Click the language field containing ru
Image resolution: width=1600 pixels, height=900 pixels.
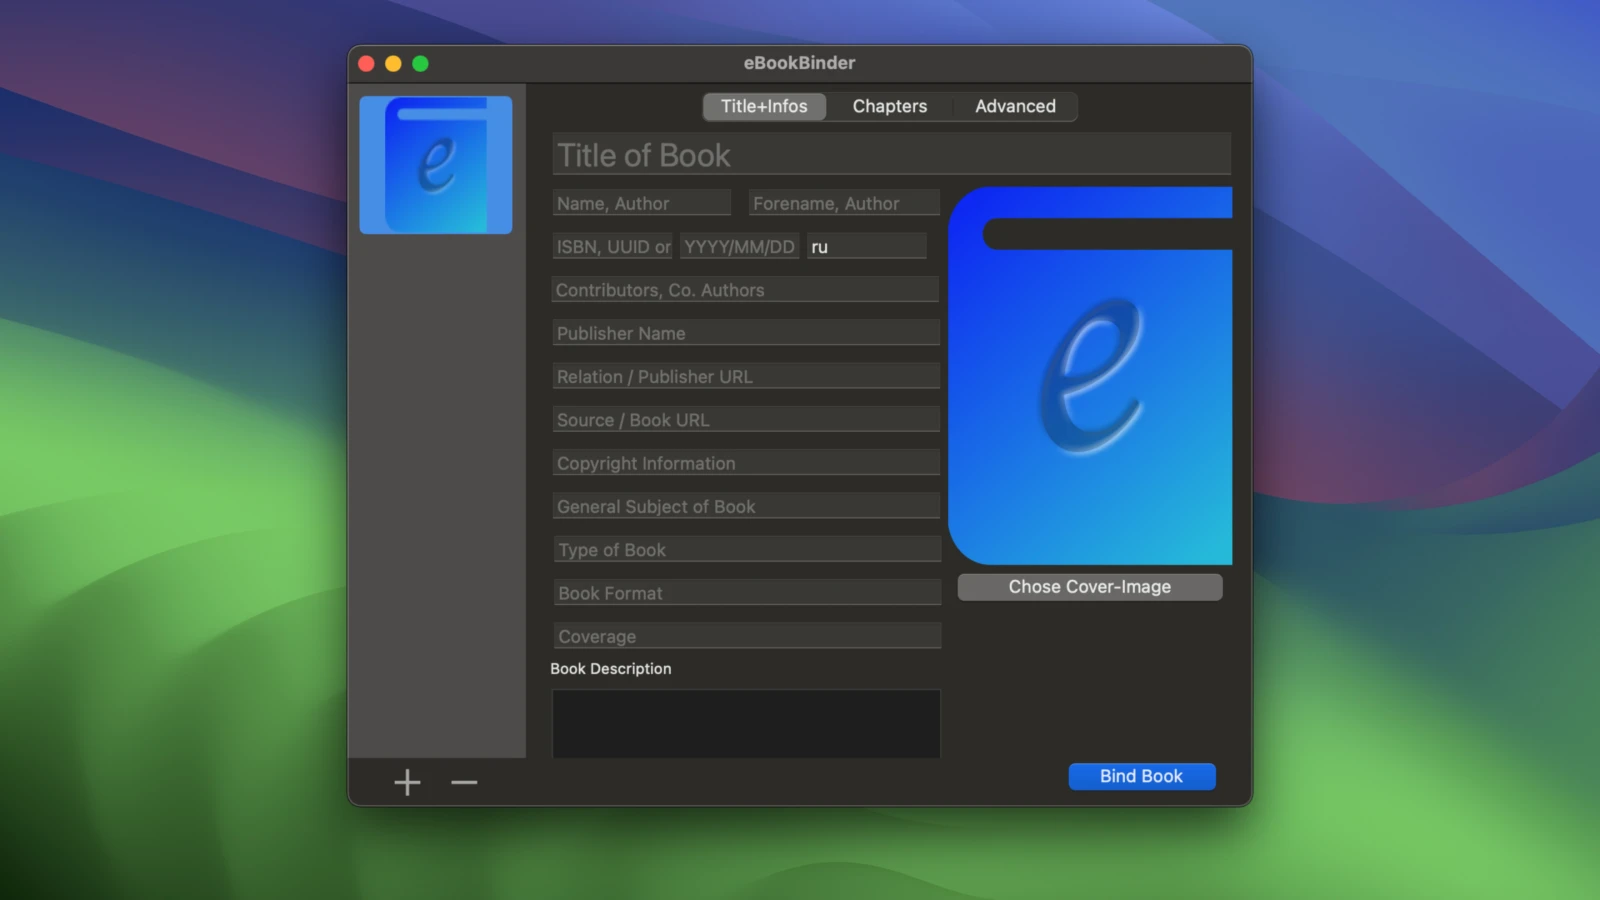866,246
